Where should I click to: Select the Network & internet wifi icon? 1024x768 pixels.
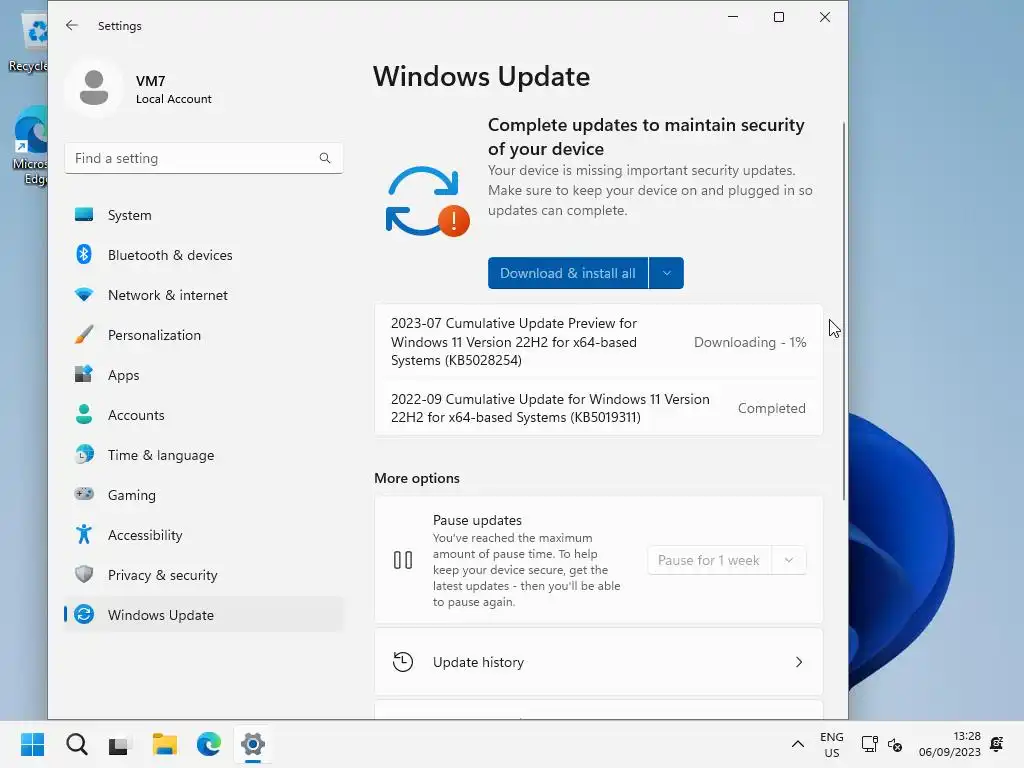[x=84, y=295]
